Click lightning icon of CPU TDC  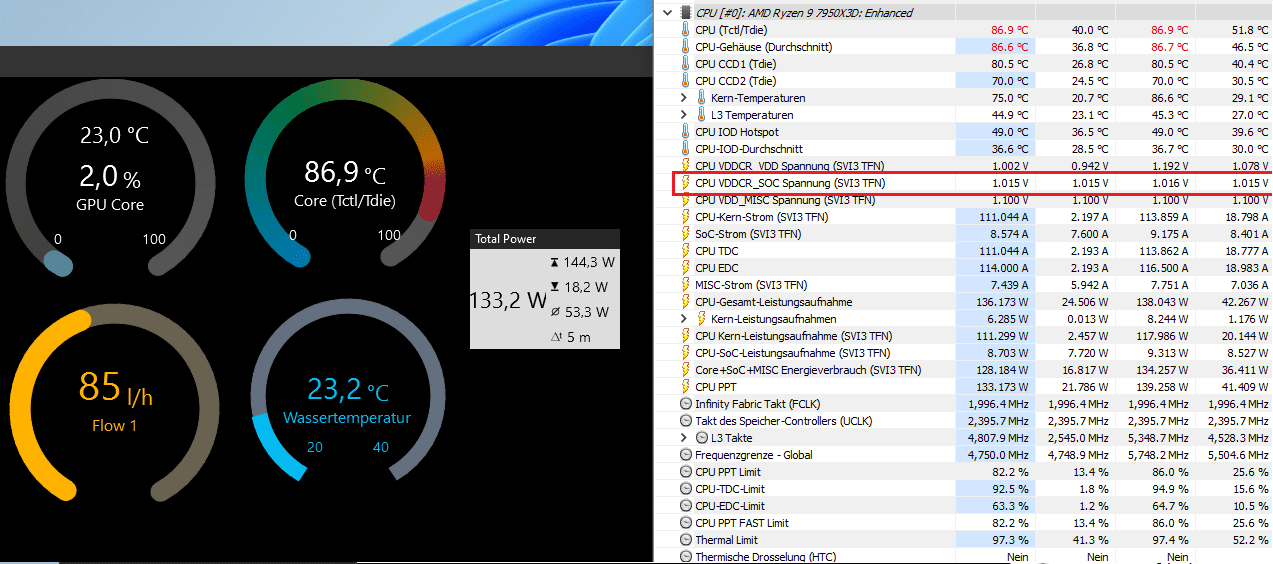686,251
